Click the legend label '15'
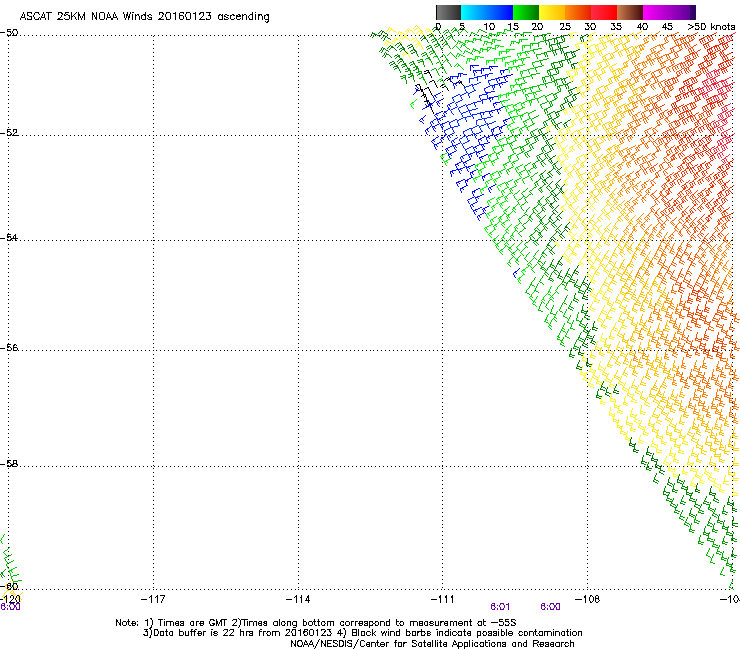The image size is (740, 650). coord(513,27)
